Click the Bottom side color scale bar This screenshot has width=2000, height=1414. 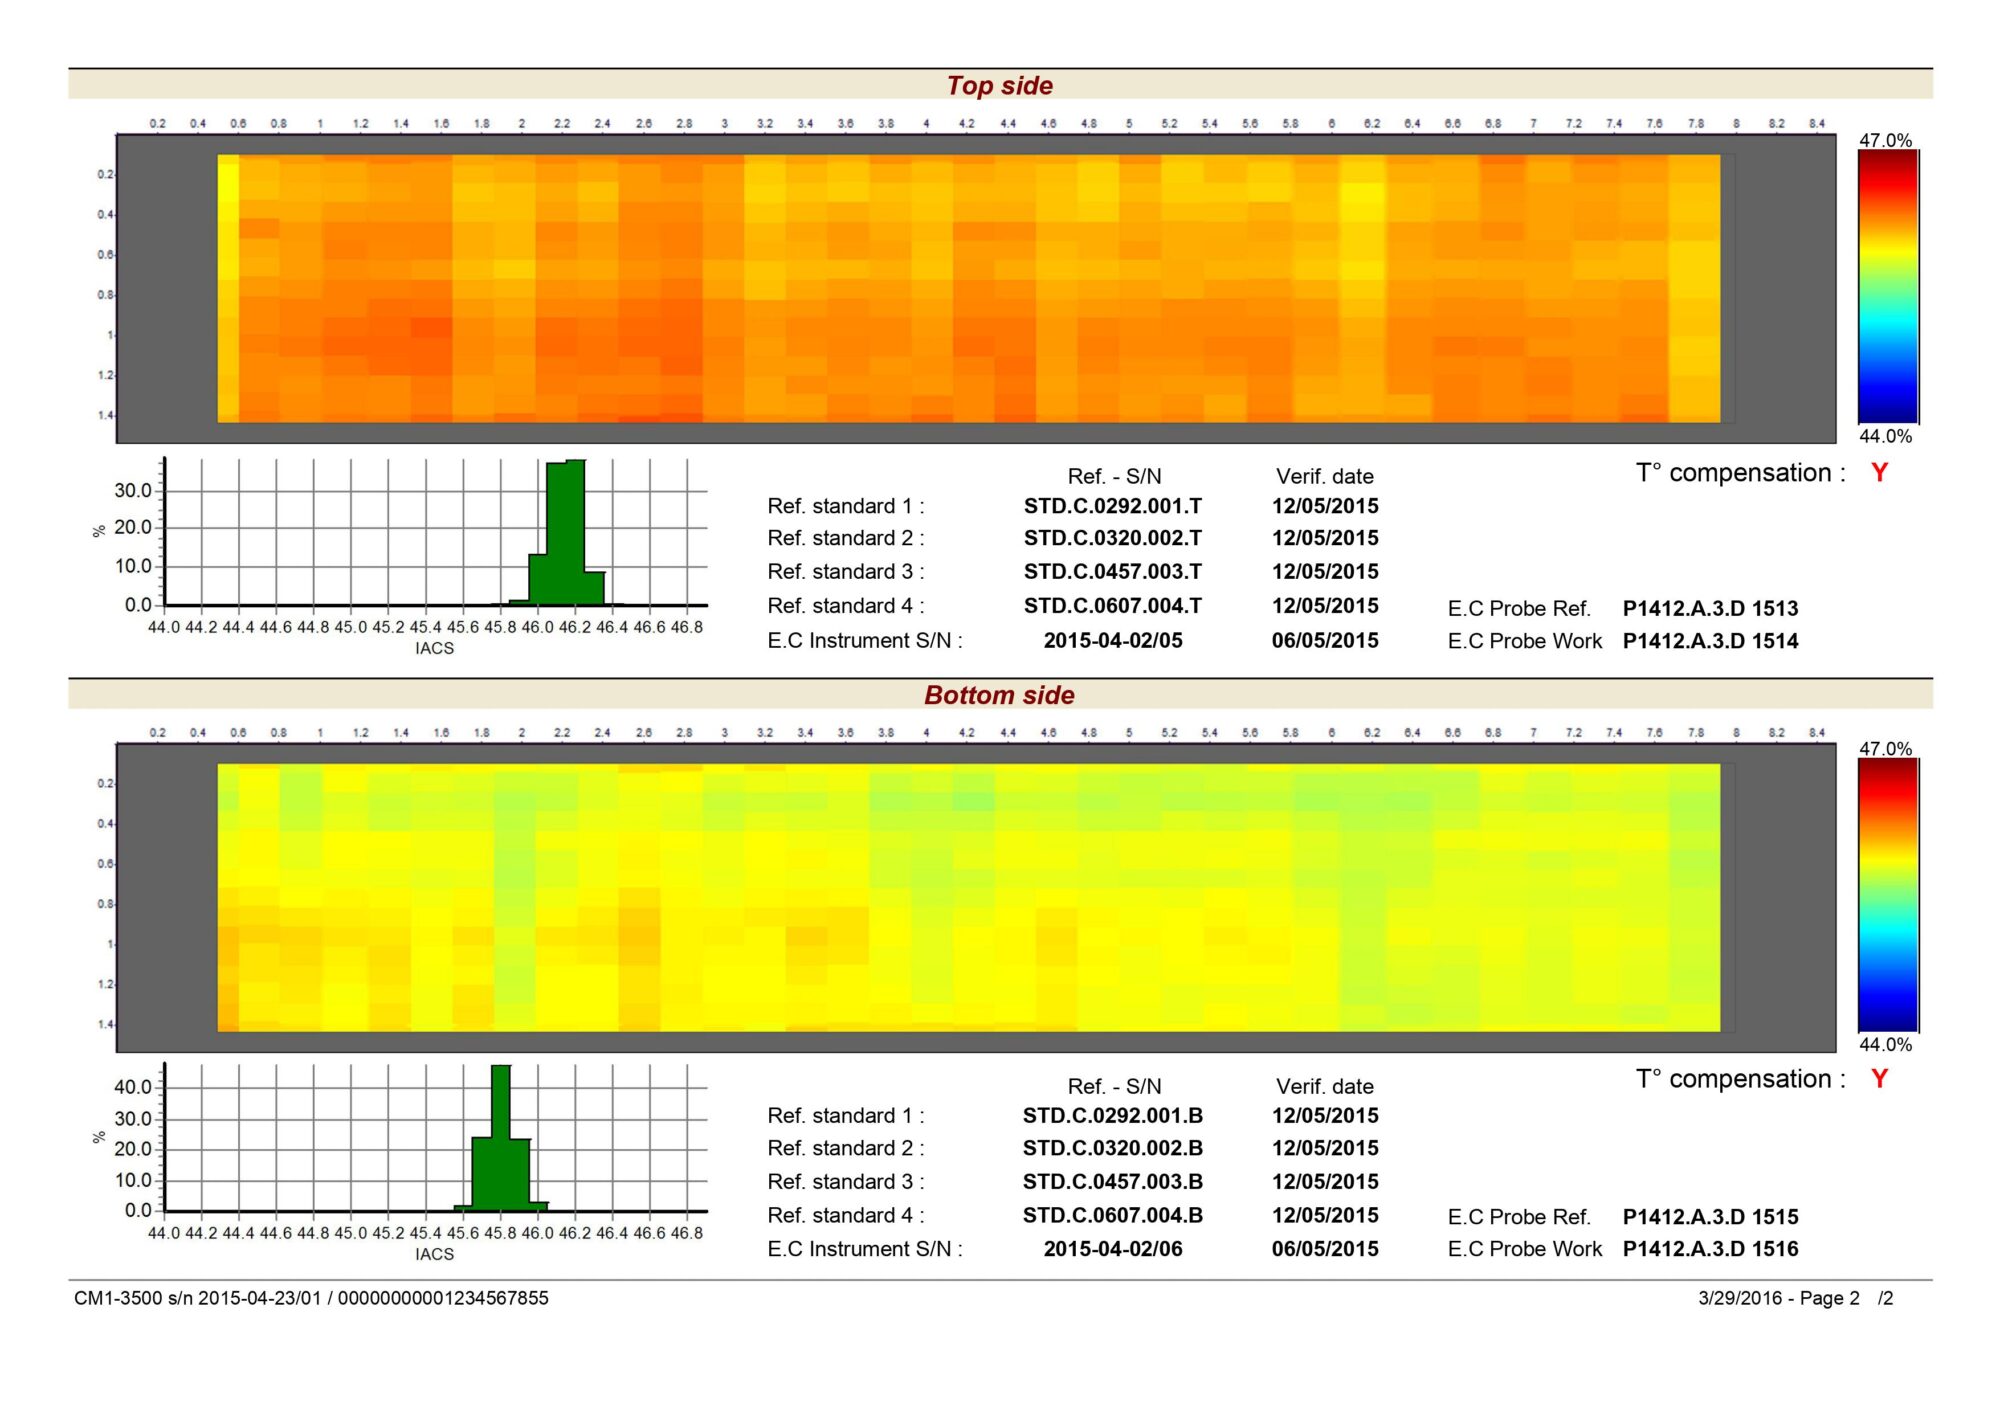pyautogui.click(x=1887, y=895)
